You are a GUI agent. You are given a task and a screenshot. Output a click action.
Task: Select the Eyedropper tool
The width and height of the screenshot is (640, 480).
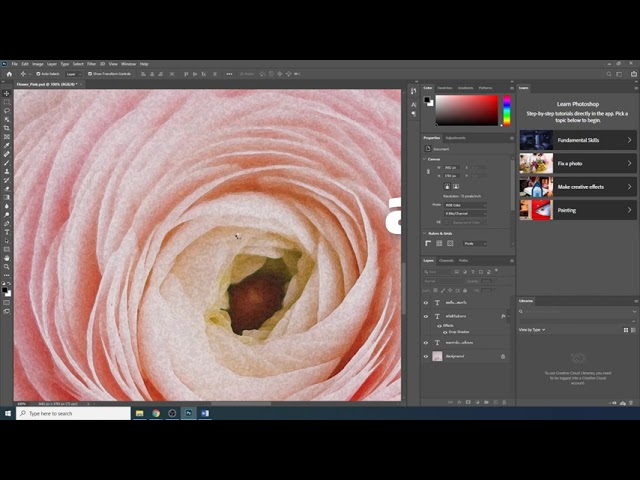pyautogui.click(x=7, y=145)
